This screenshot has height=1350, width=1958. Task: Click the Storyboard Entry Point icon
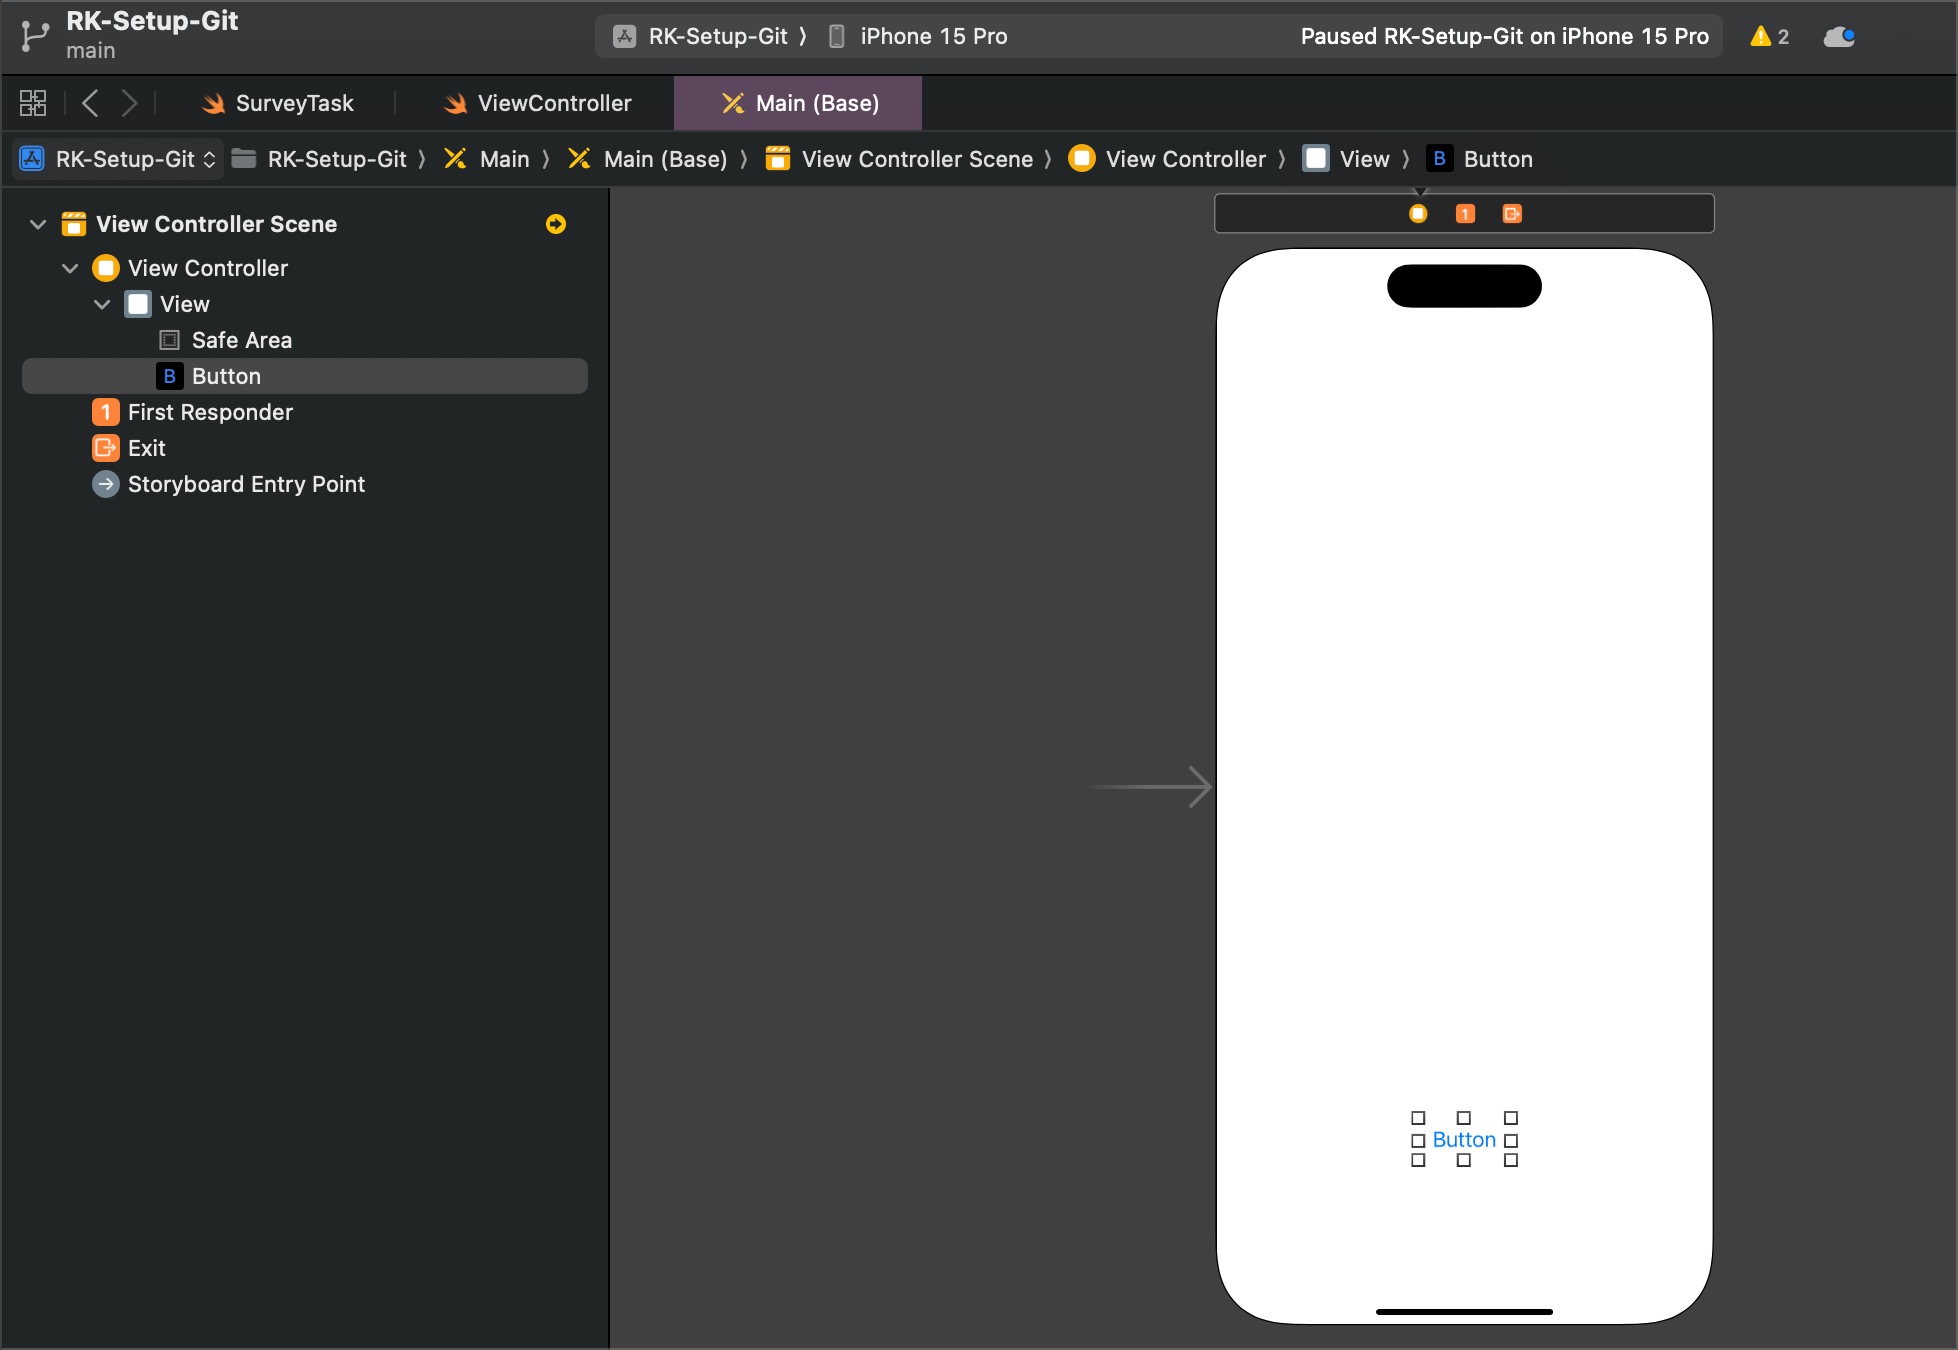click(x=106, y=484)
